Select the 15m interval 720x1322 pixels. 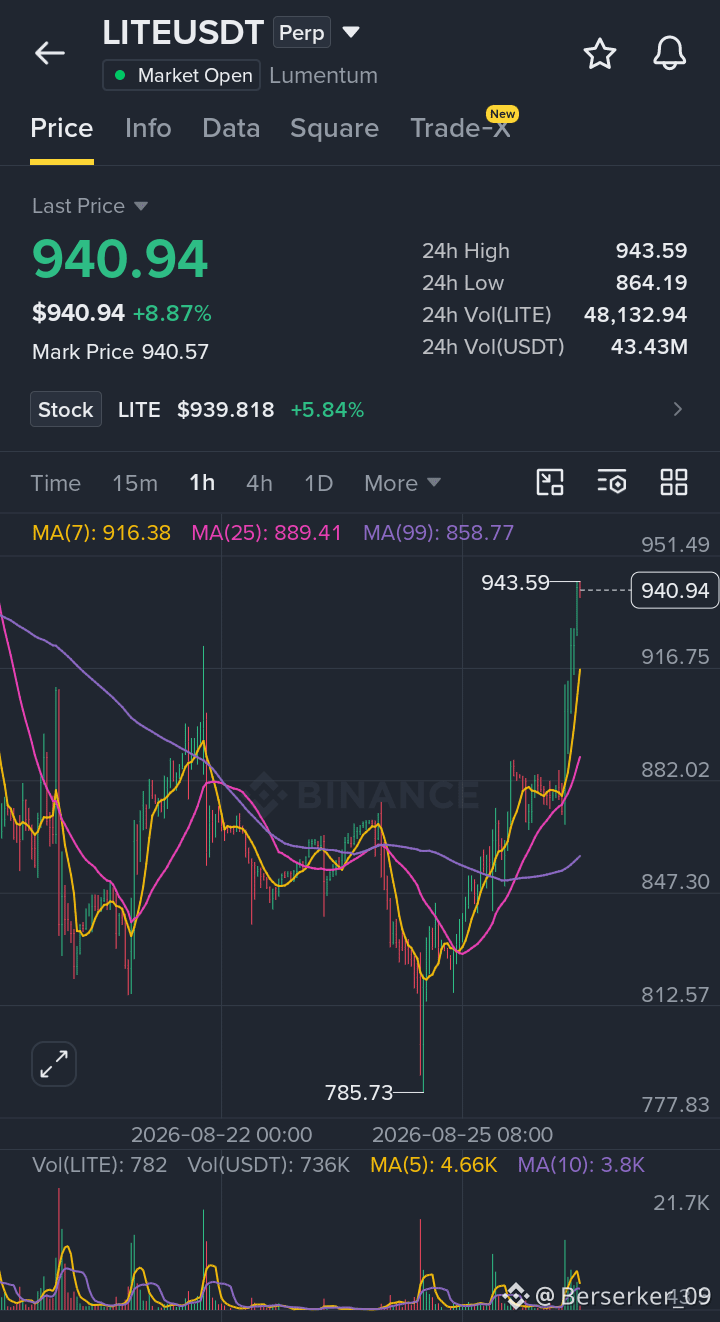pyautogui.click(x=135, y=483)
